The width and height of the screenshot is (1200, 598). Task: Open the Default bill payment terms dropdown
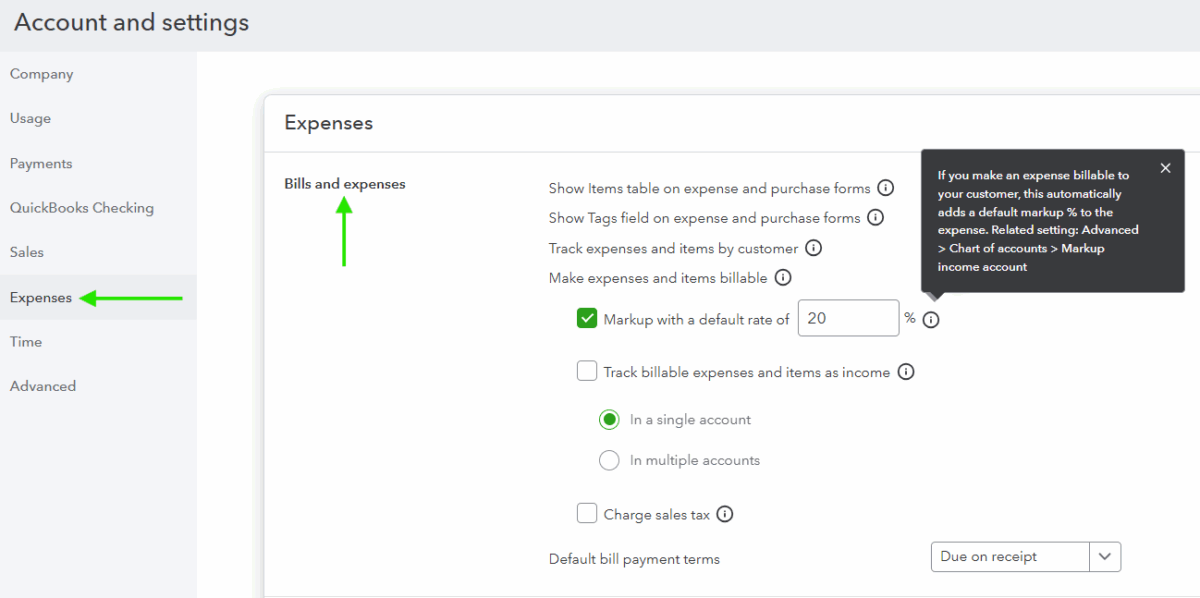(1105, 556)
